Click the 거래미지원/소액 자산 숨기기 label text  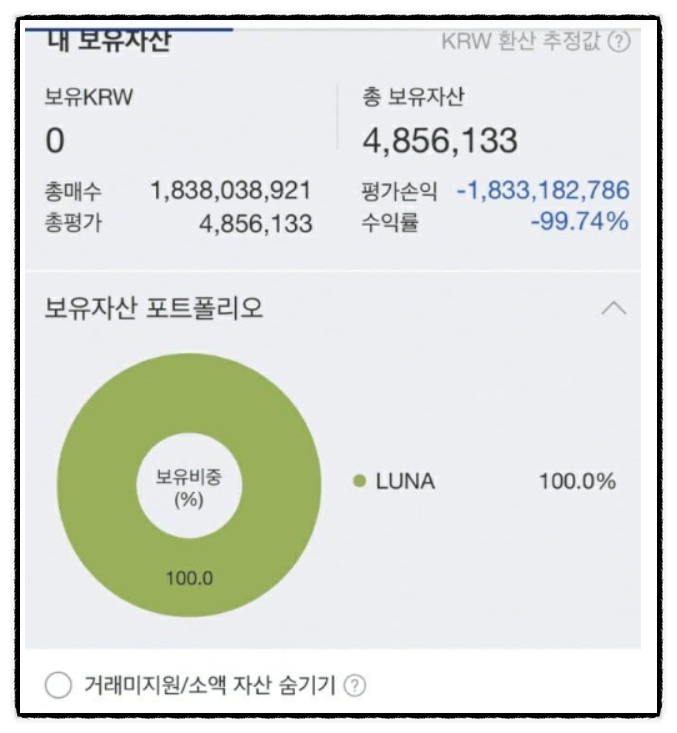click(x=210, y=685)
